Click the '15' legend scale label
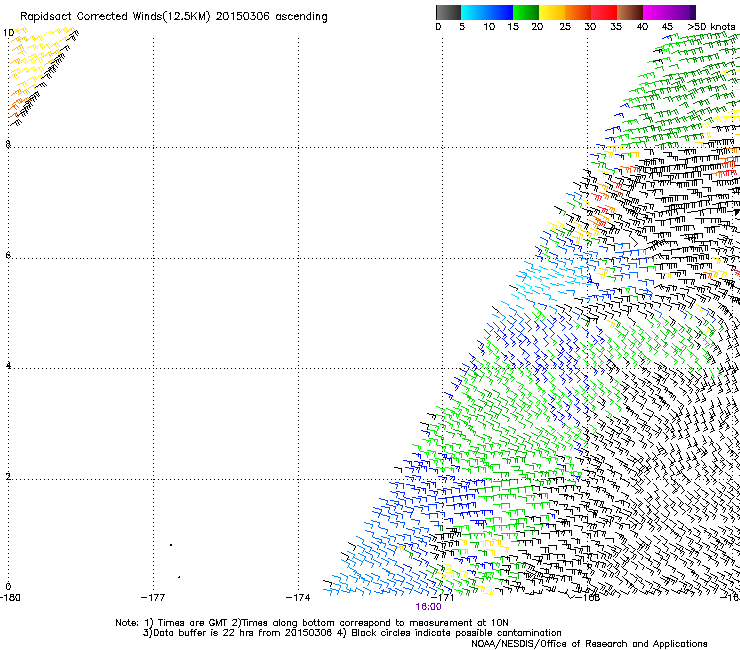Screen dimensions: 740x650 [513, 27]
